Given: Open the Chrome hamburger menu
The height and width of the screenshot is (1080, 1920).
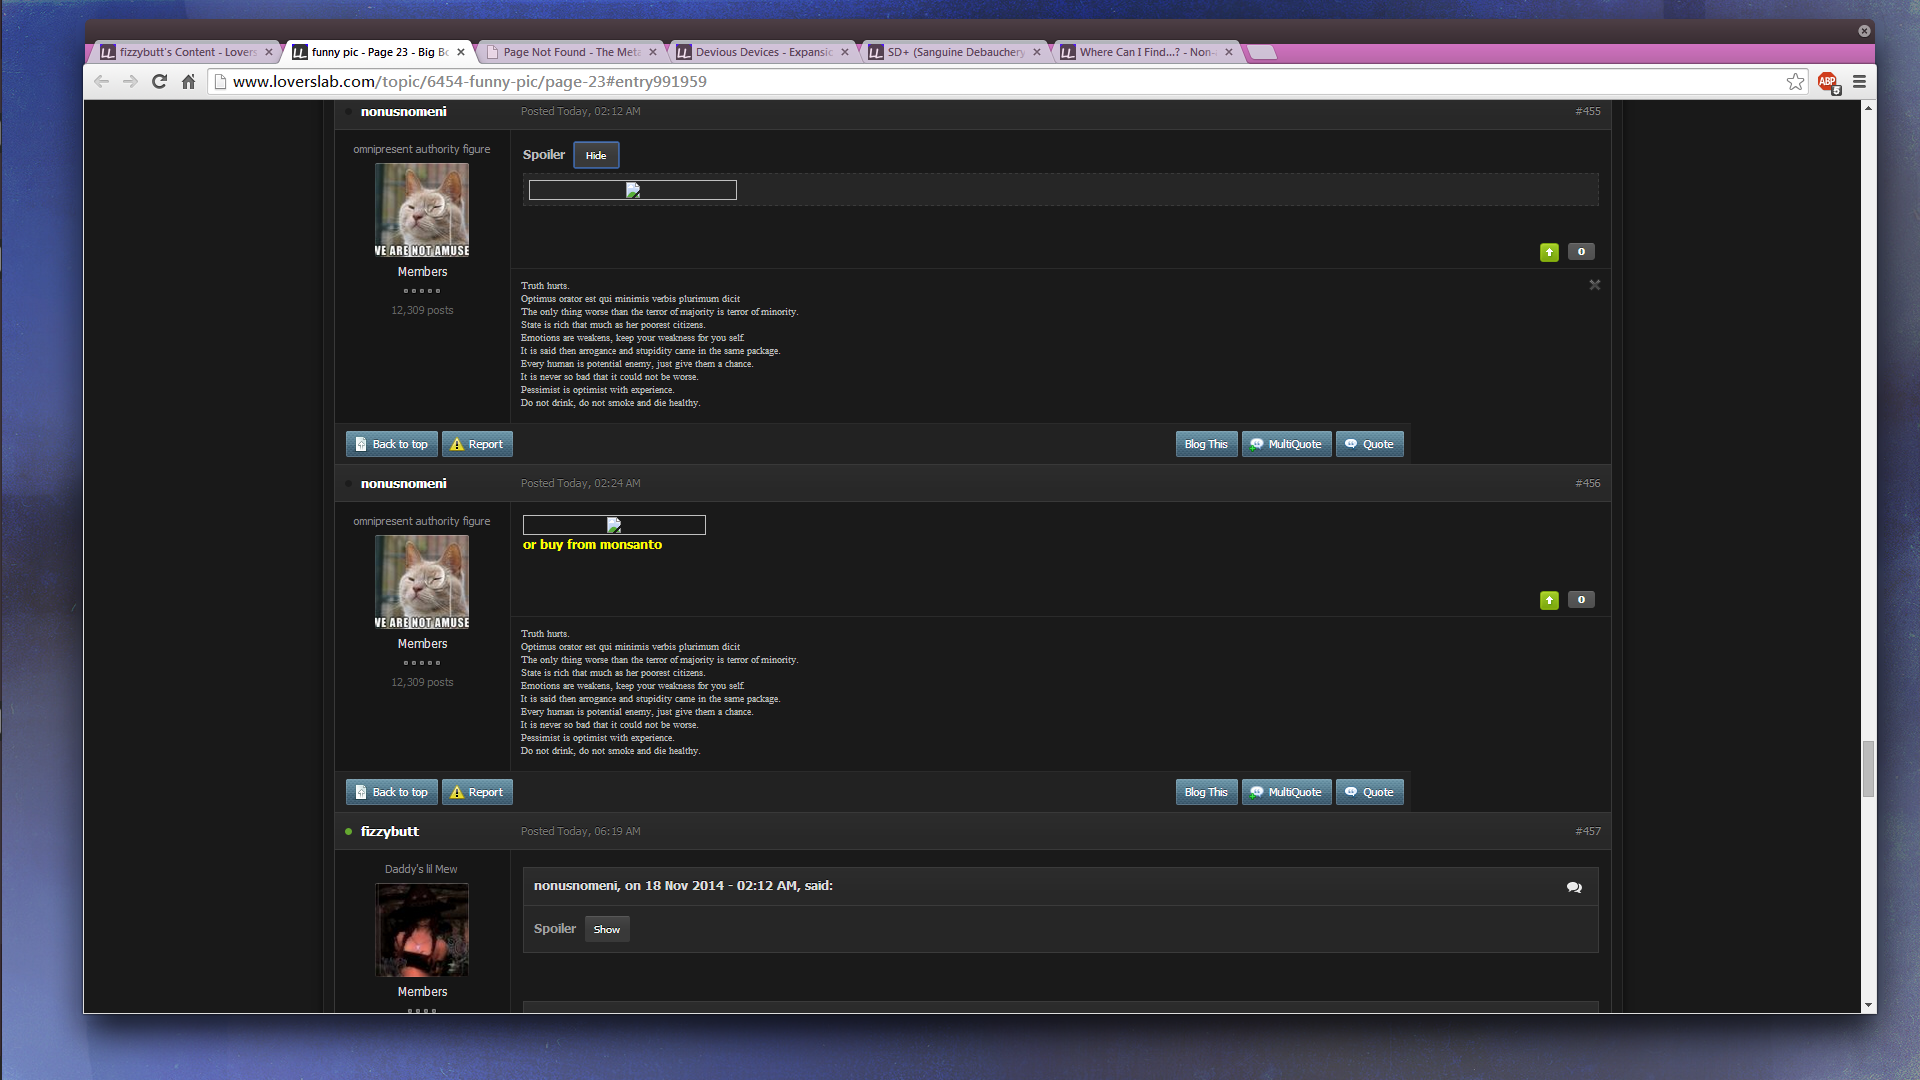Looking at the screenshot, I should (x=1859, y=82).
